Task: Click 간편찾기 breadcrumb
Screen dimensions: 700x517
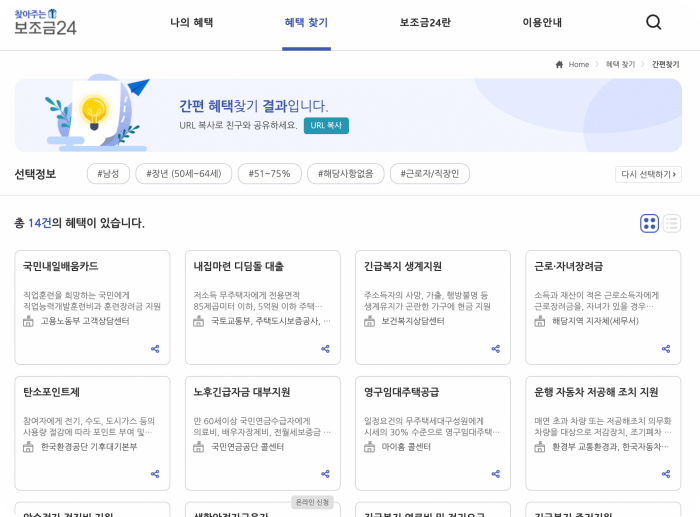Action: [x=666, y=64]
